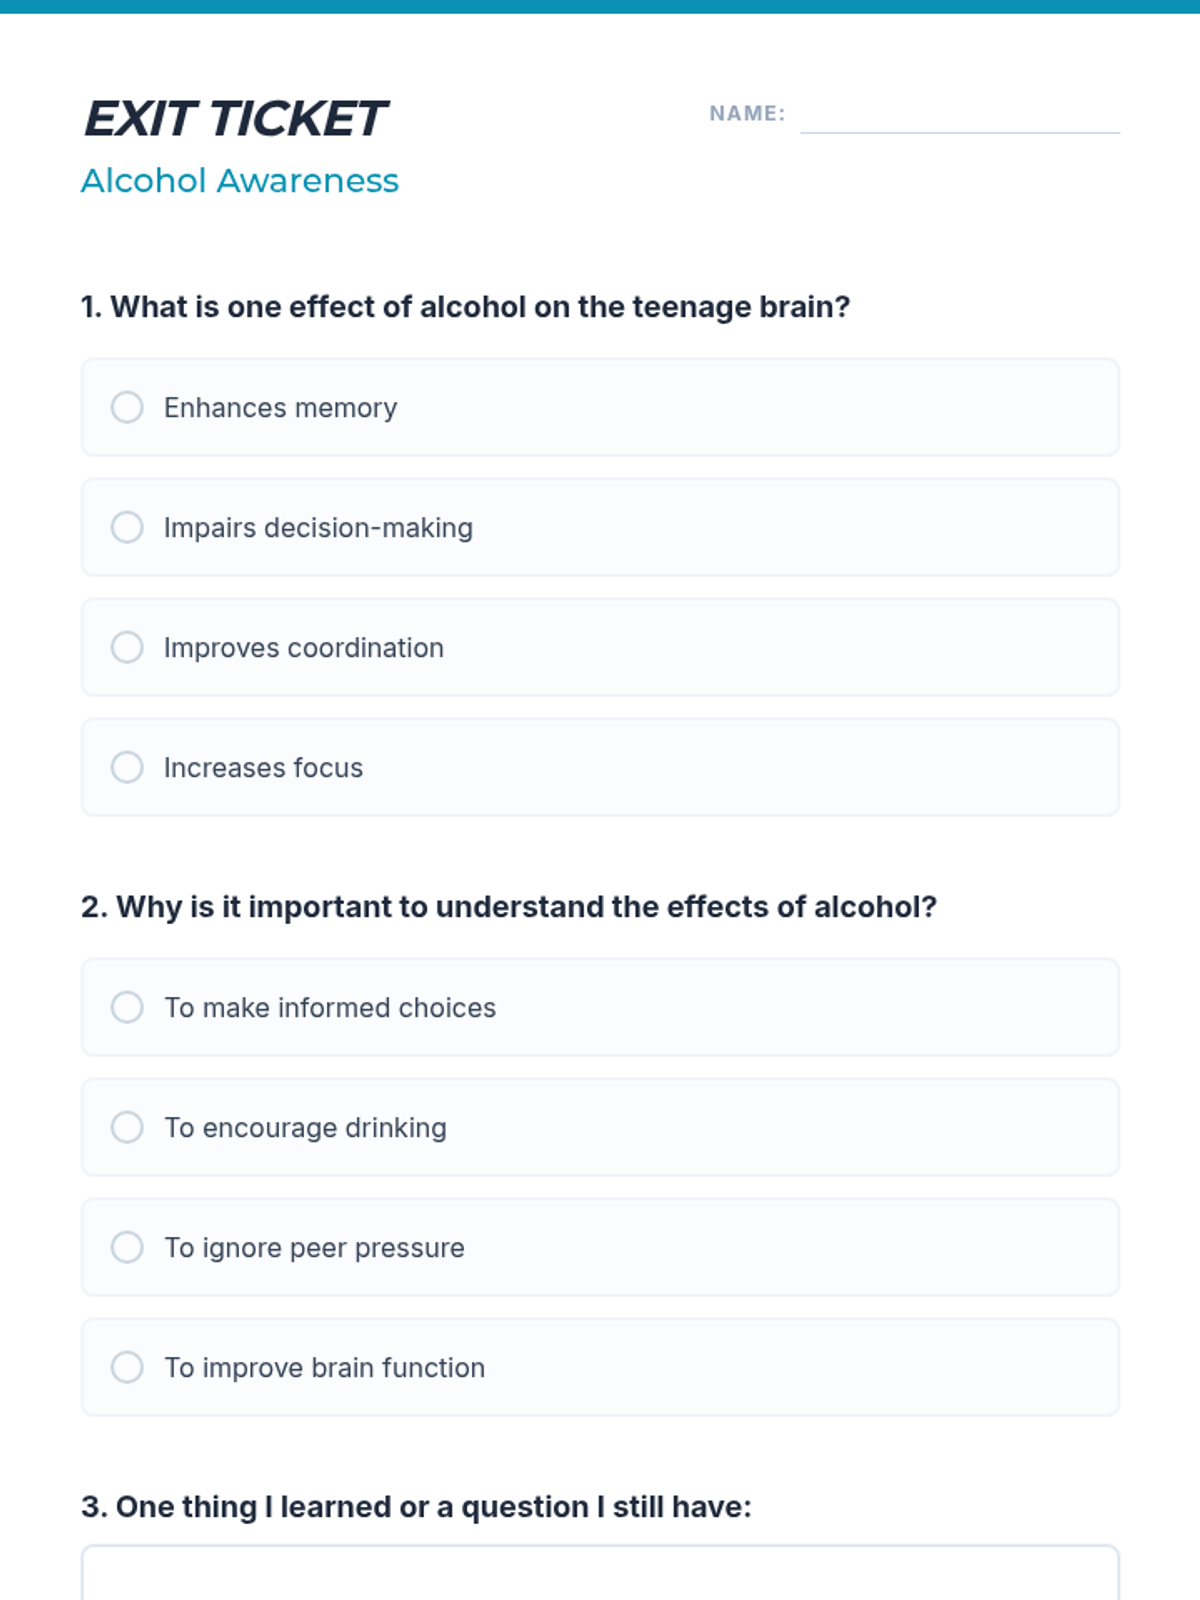Click the 'NAME:' label
This screenshot has height=1600, width=1200.
(x=747, y=114)
